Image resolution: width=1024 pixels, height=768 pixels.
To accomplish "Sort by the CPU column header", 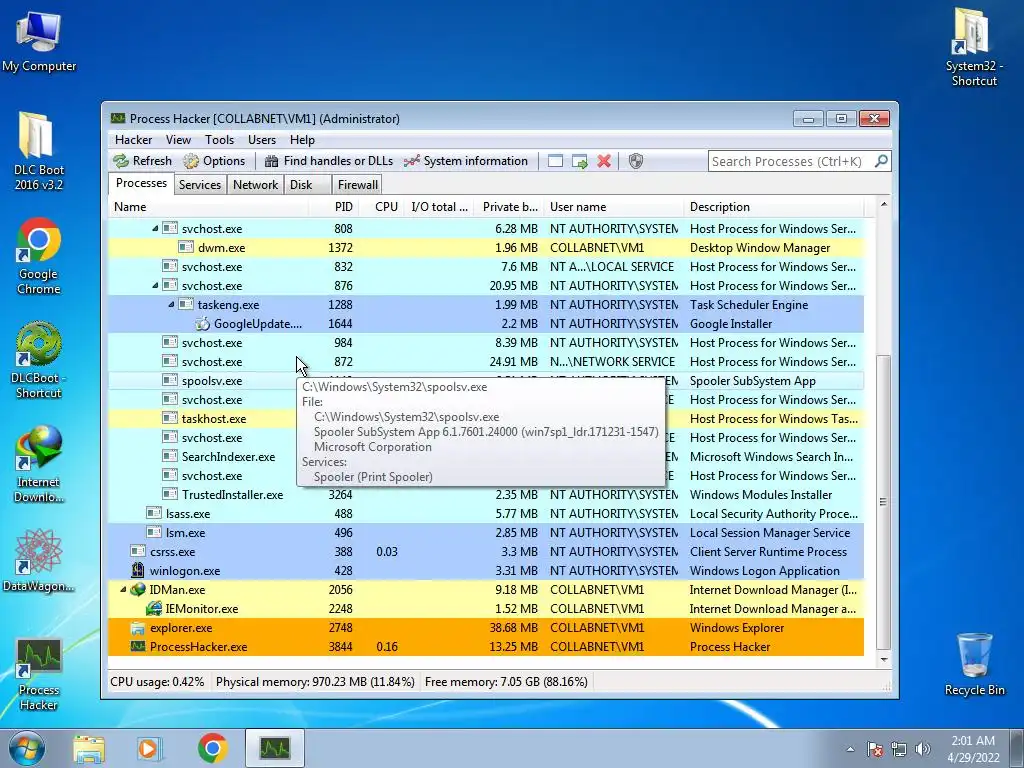I will pyautogui.click(x=382, y=207).
